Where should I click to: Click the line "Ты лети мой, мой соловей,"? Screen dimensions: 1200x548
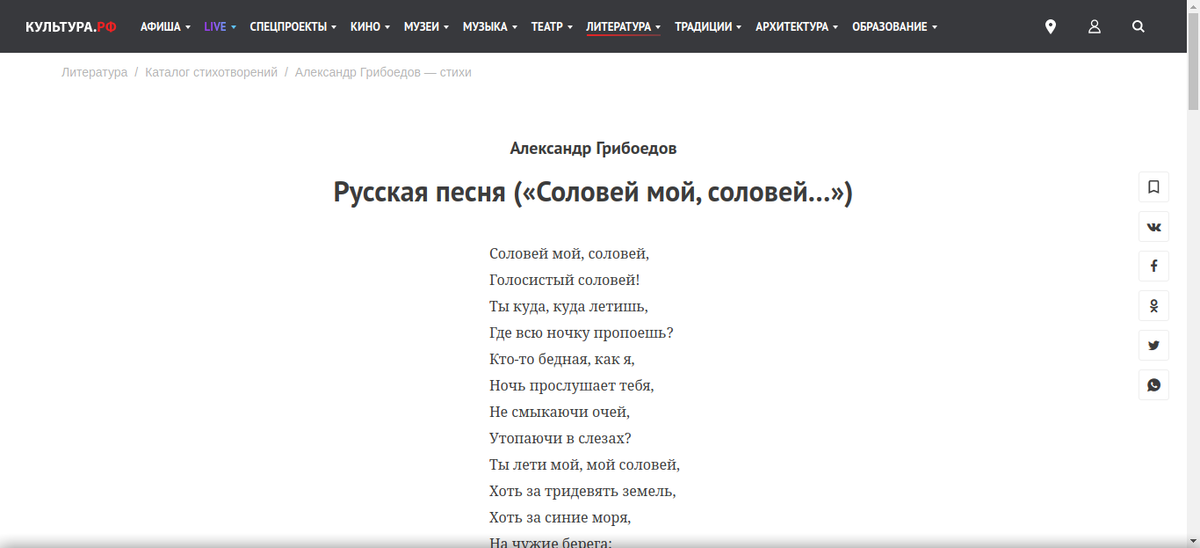tap(585, 464)
